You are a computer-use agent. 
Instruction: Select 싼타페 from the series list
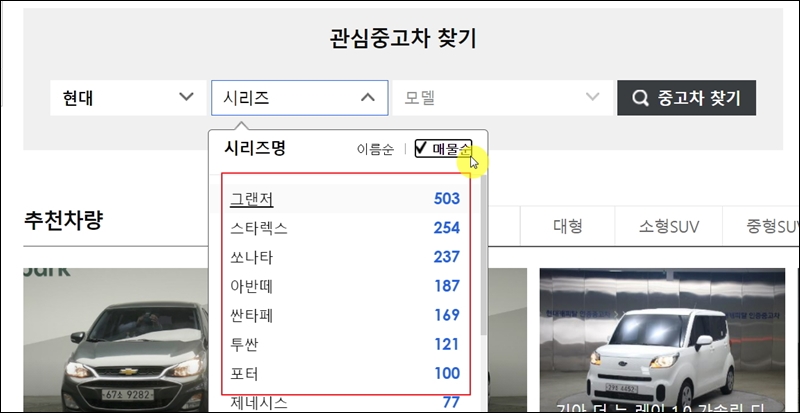(x=252, y=315)
